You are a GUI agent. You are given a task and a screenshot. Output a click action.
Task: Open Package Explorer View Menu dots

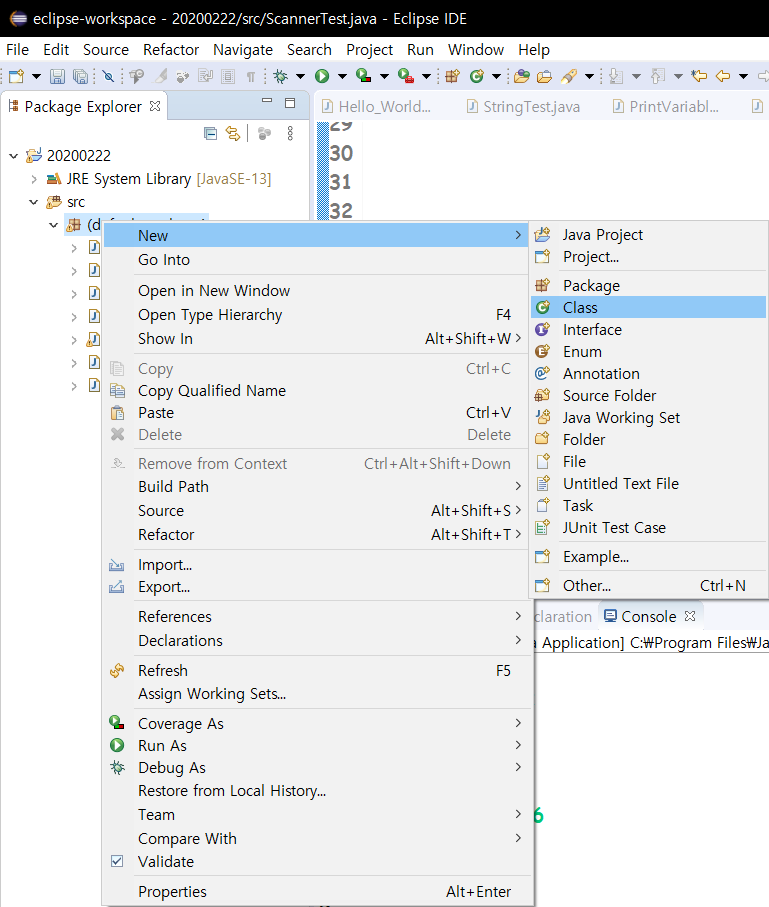290,134
